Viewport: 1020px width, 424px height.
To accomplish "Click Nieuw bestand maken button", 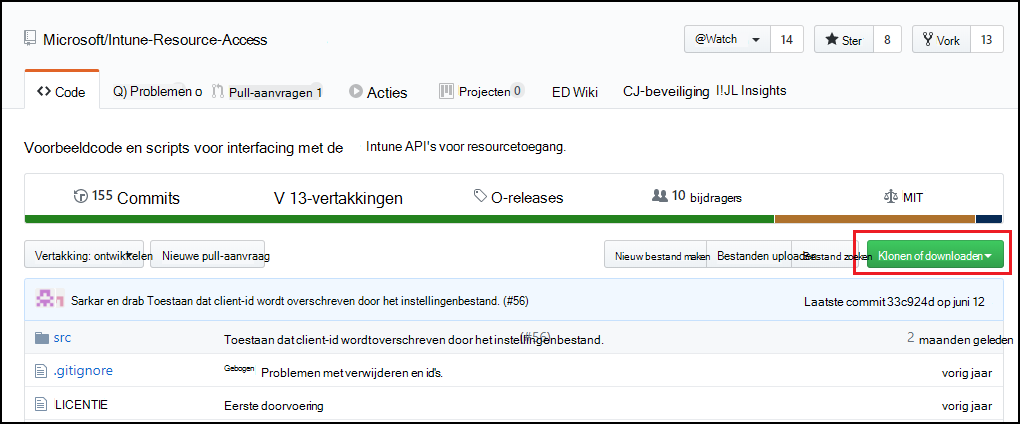I will [656, 256].
